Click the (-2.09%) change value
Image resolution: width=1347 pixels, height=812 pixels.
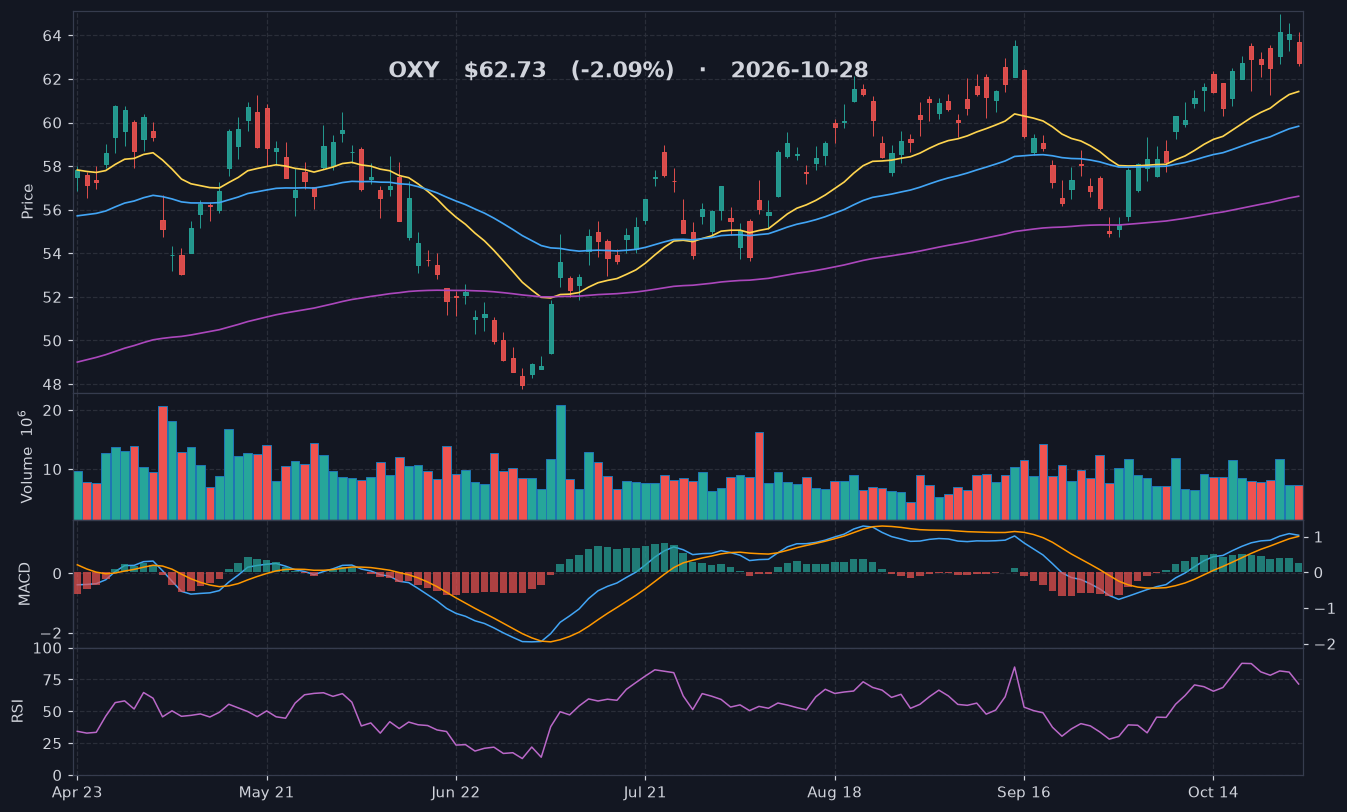[622, 71]
